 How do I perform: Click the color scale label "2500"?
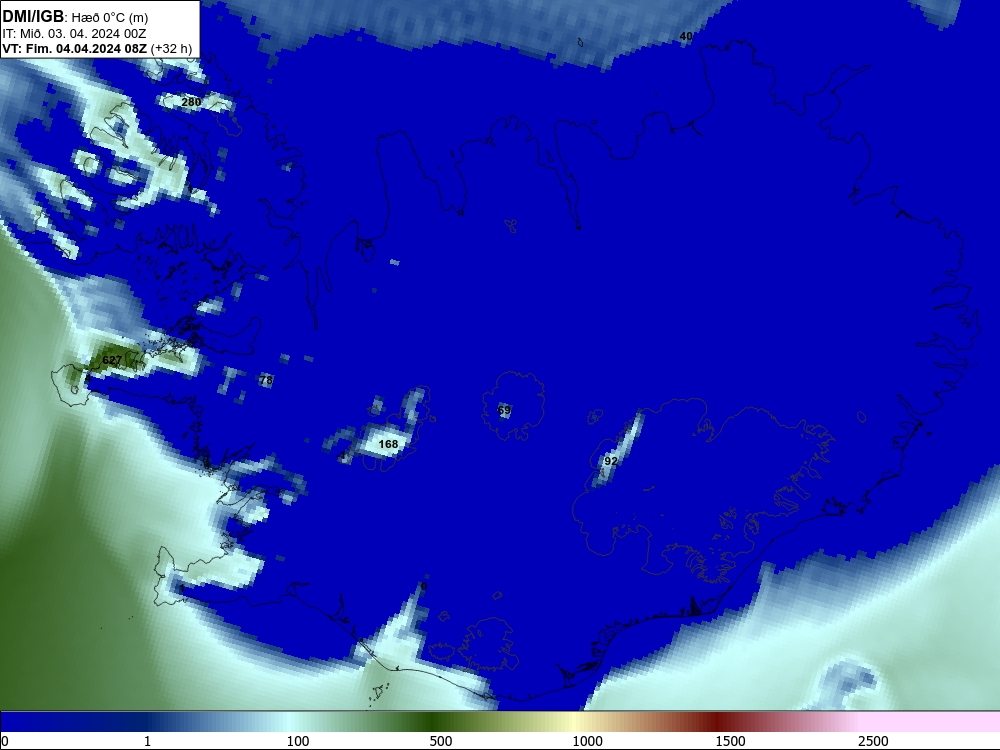tap(873, 741)
